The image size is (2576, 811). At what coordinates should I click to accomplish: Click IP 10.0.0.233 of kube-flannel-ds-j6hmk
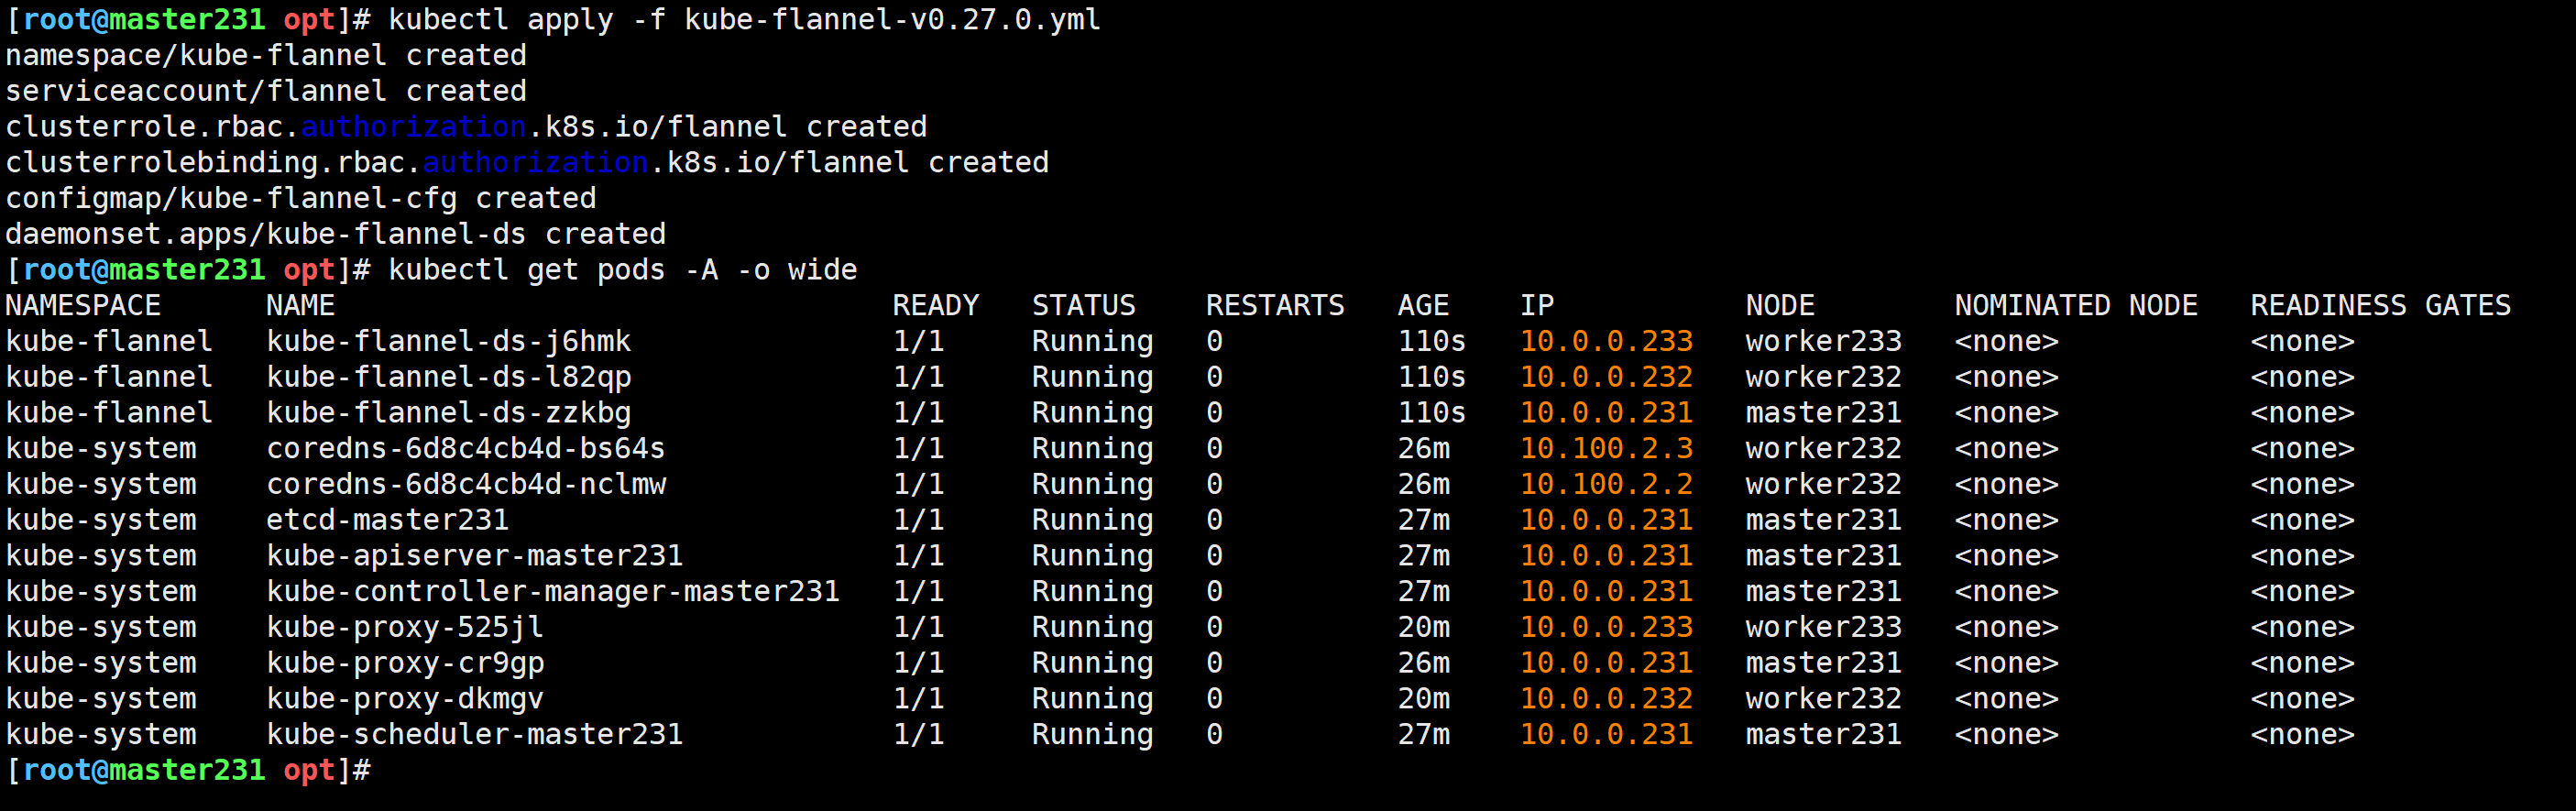1606,342
